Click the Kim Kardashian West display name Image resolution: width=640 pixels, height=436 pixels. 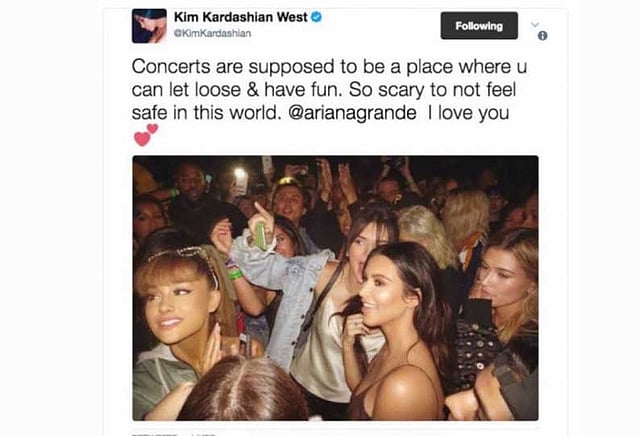click(x=240, y=17)
